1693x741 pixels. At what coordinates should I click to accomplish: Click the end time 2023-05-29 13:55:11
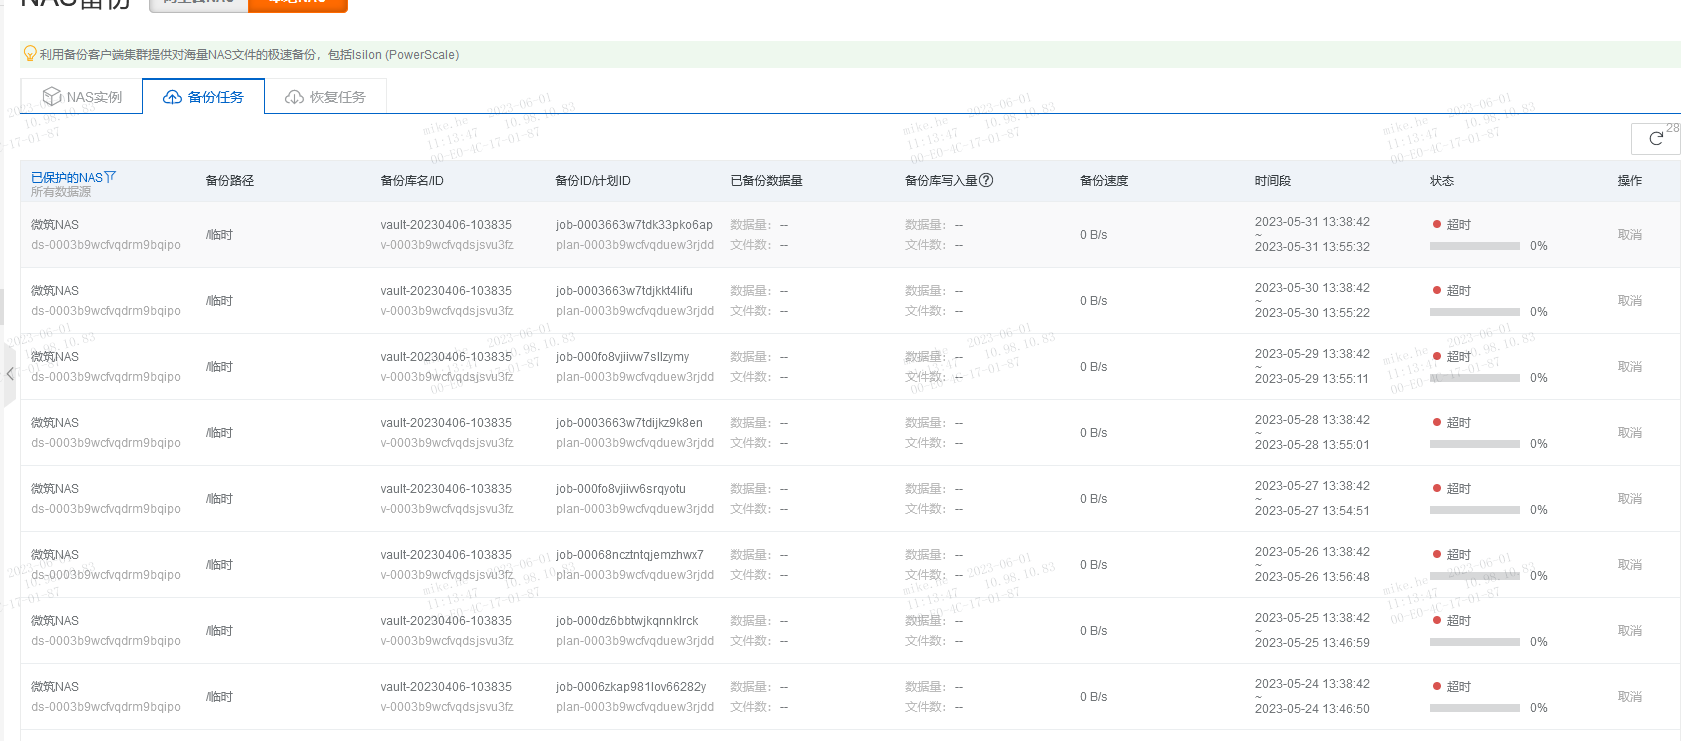pos(1312,379)
